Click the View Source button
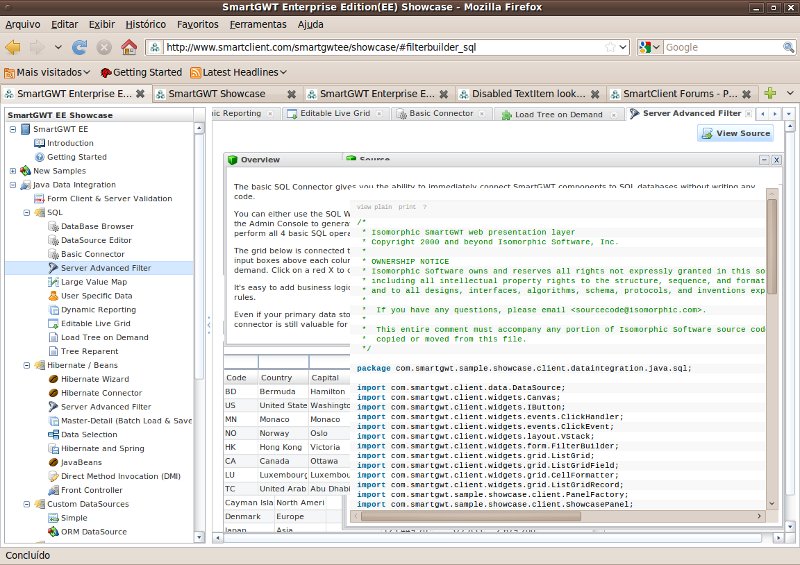Image resolution: width=800 pixels, height=565 pixels. [735, 133]
